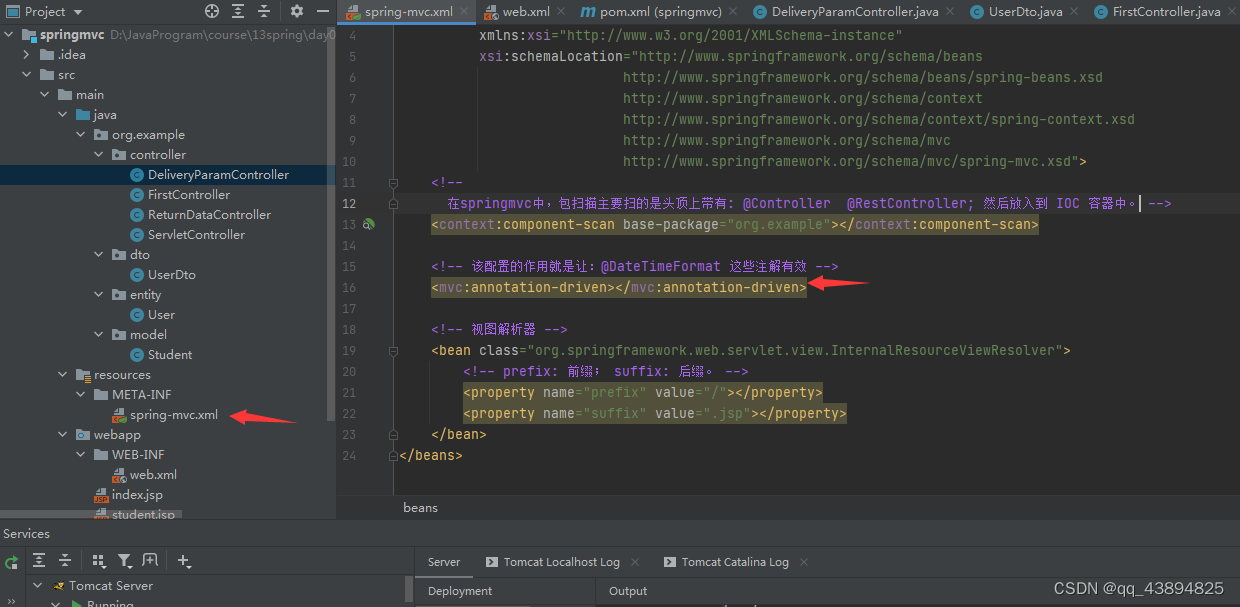The image size is (1240, 607).
Task: Collapse Tomcat Server node in Services
Action: point(38,586)
